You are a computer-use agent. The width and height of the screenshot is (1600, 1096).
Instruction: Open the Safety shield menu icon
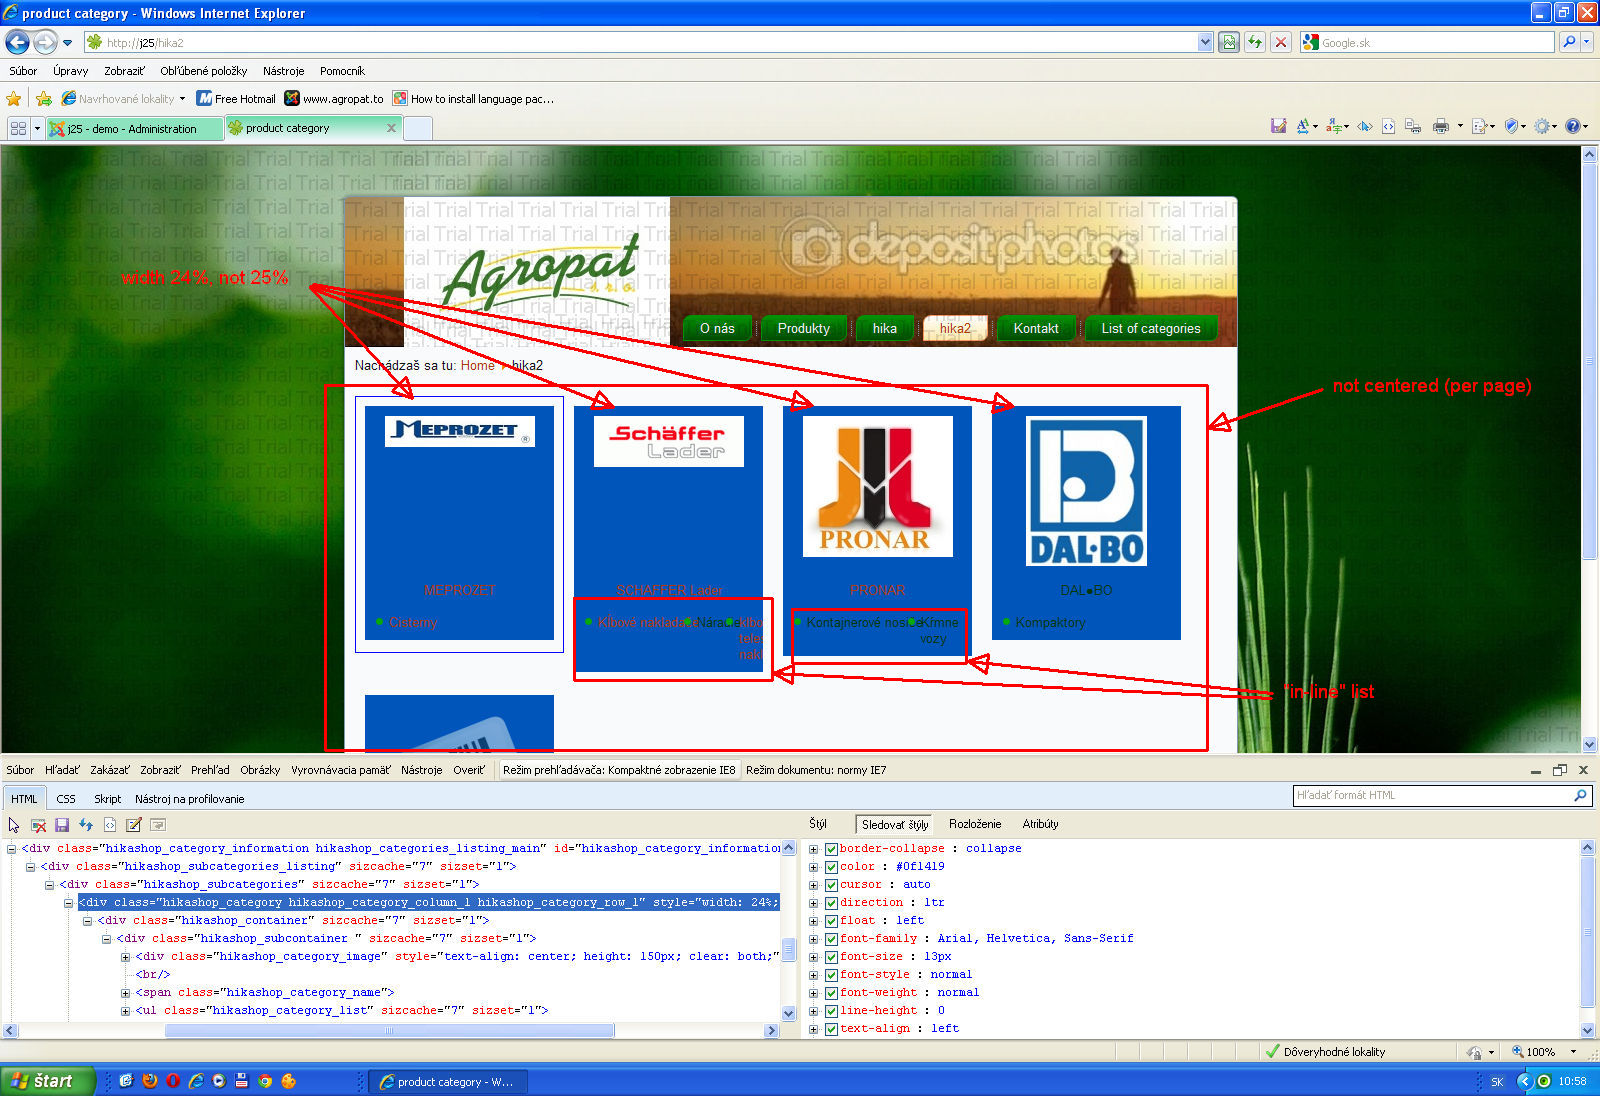click(x=1511, y=126)
